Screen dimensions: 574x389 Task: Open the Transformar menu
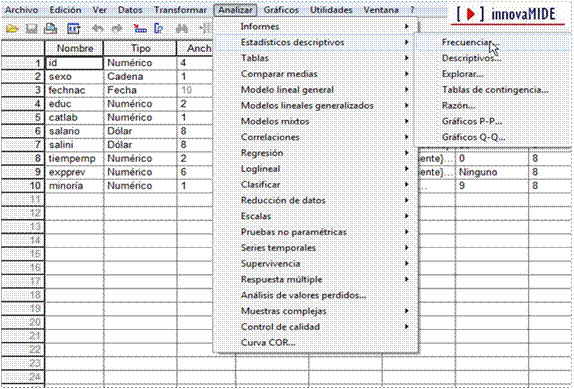pyautogui.click(x=180, y=10)
